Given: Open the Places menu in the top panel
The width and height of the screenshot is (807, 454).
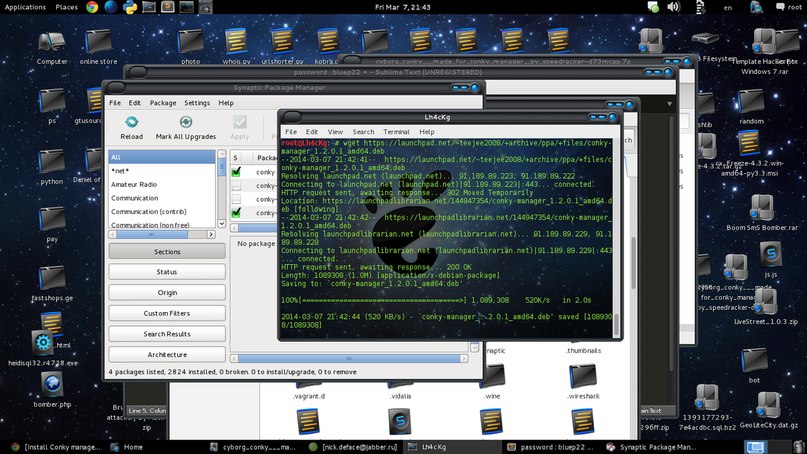Looking at the screenshot, I should tap(67, 7).
